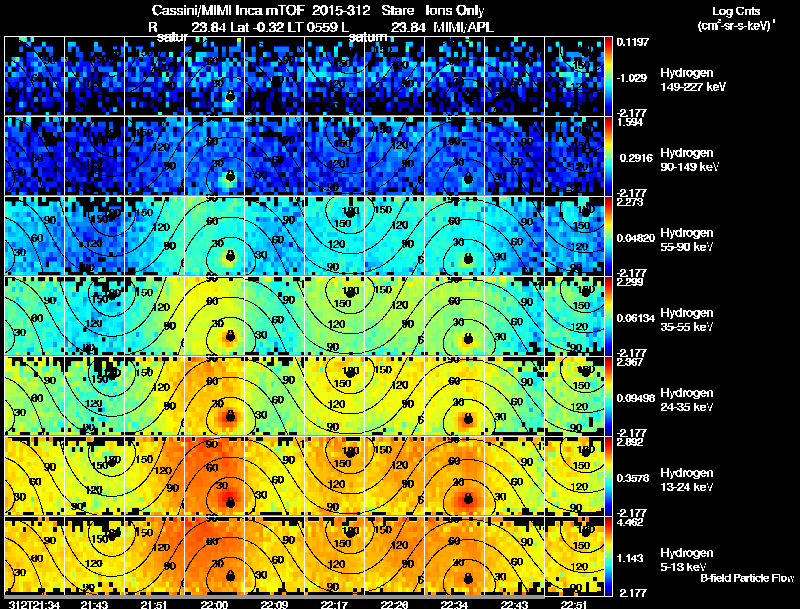Click the 'Hydrogen 13-24 keV' row label

(687, 480)
